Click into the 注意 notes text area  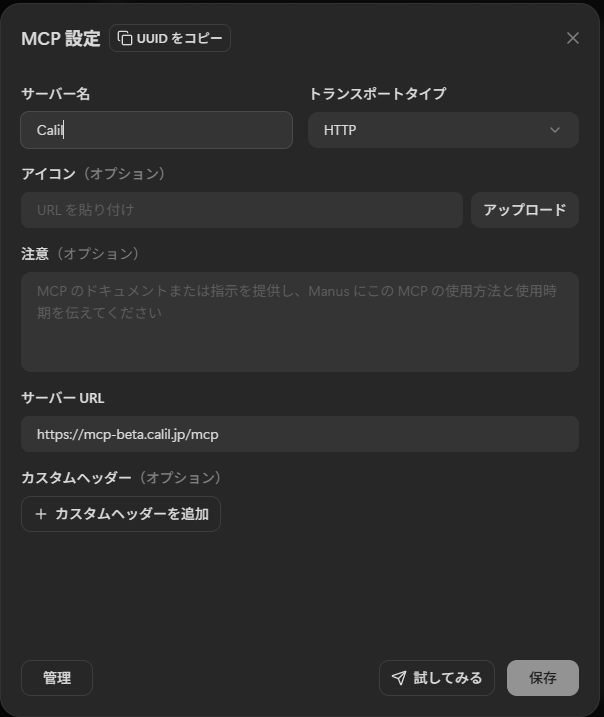coord(299,321)
